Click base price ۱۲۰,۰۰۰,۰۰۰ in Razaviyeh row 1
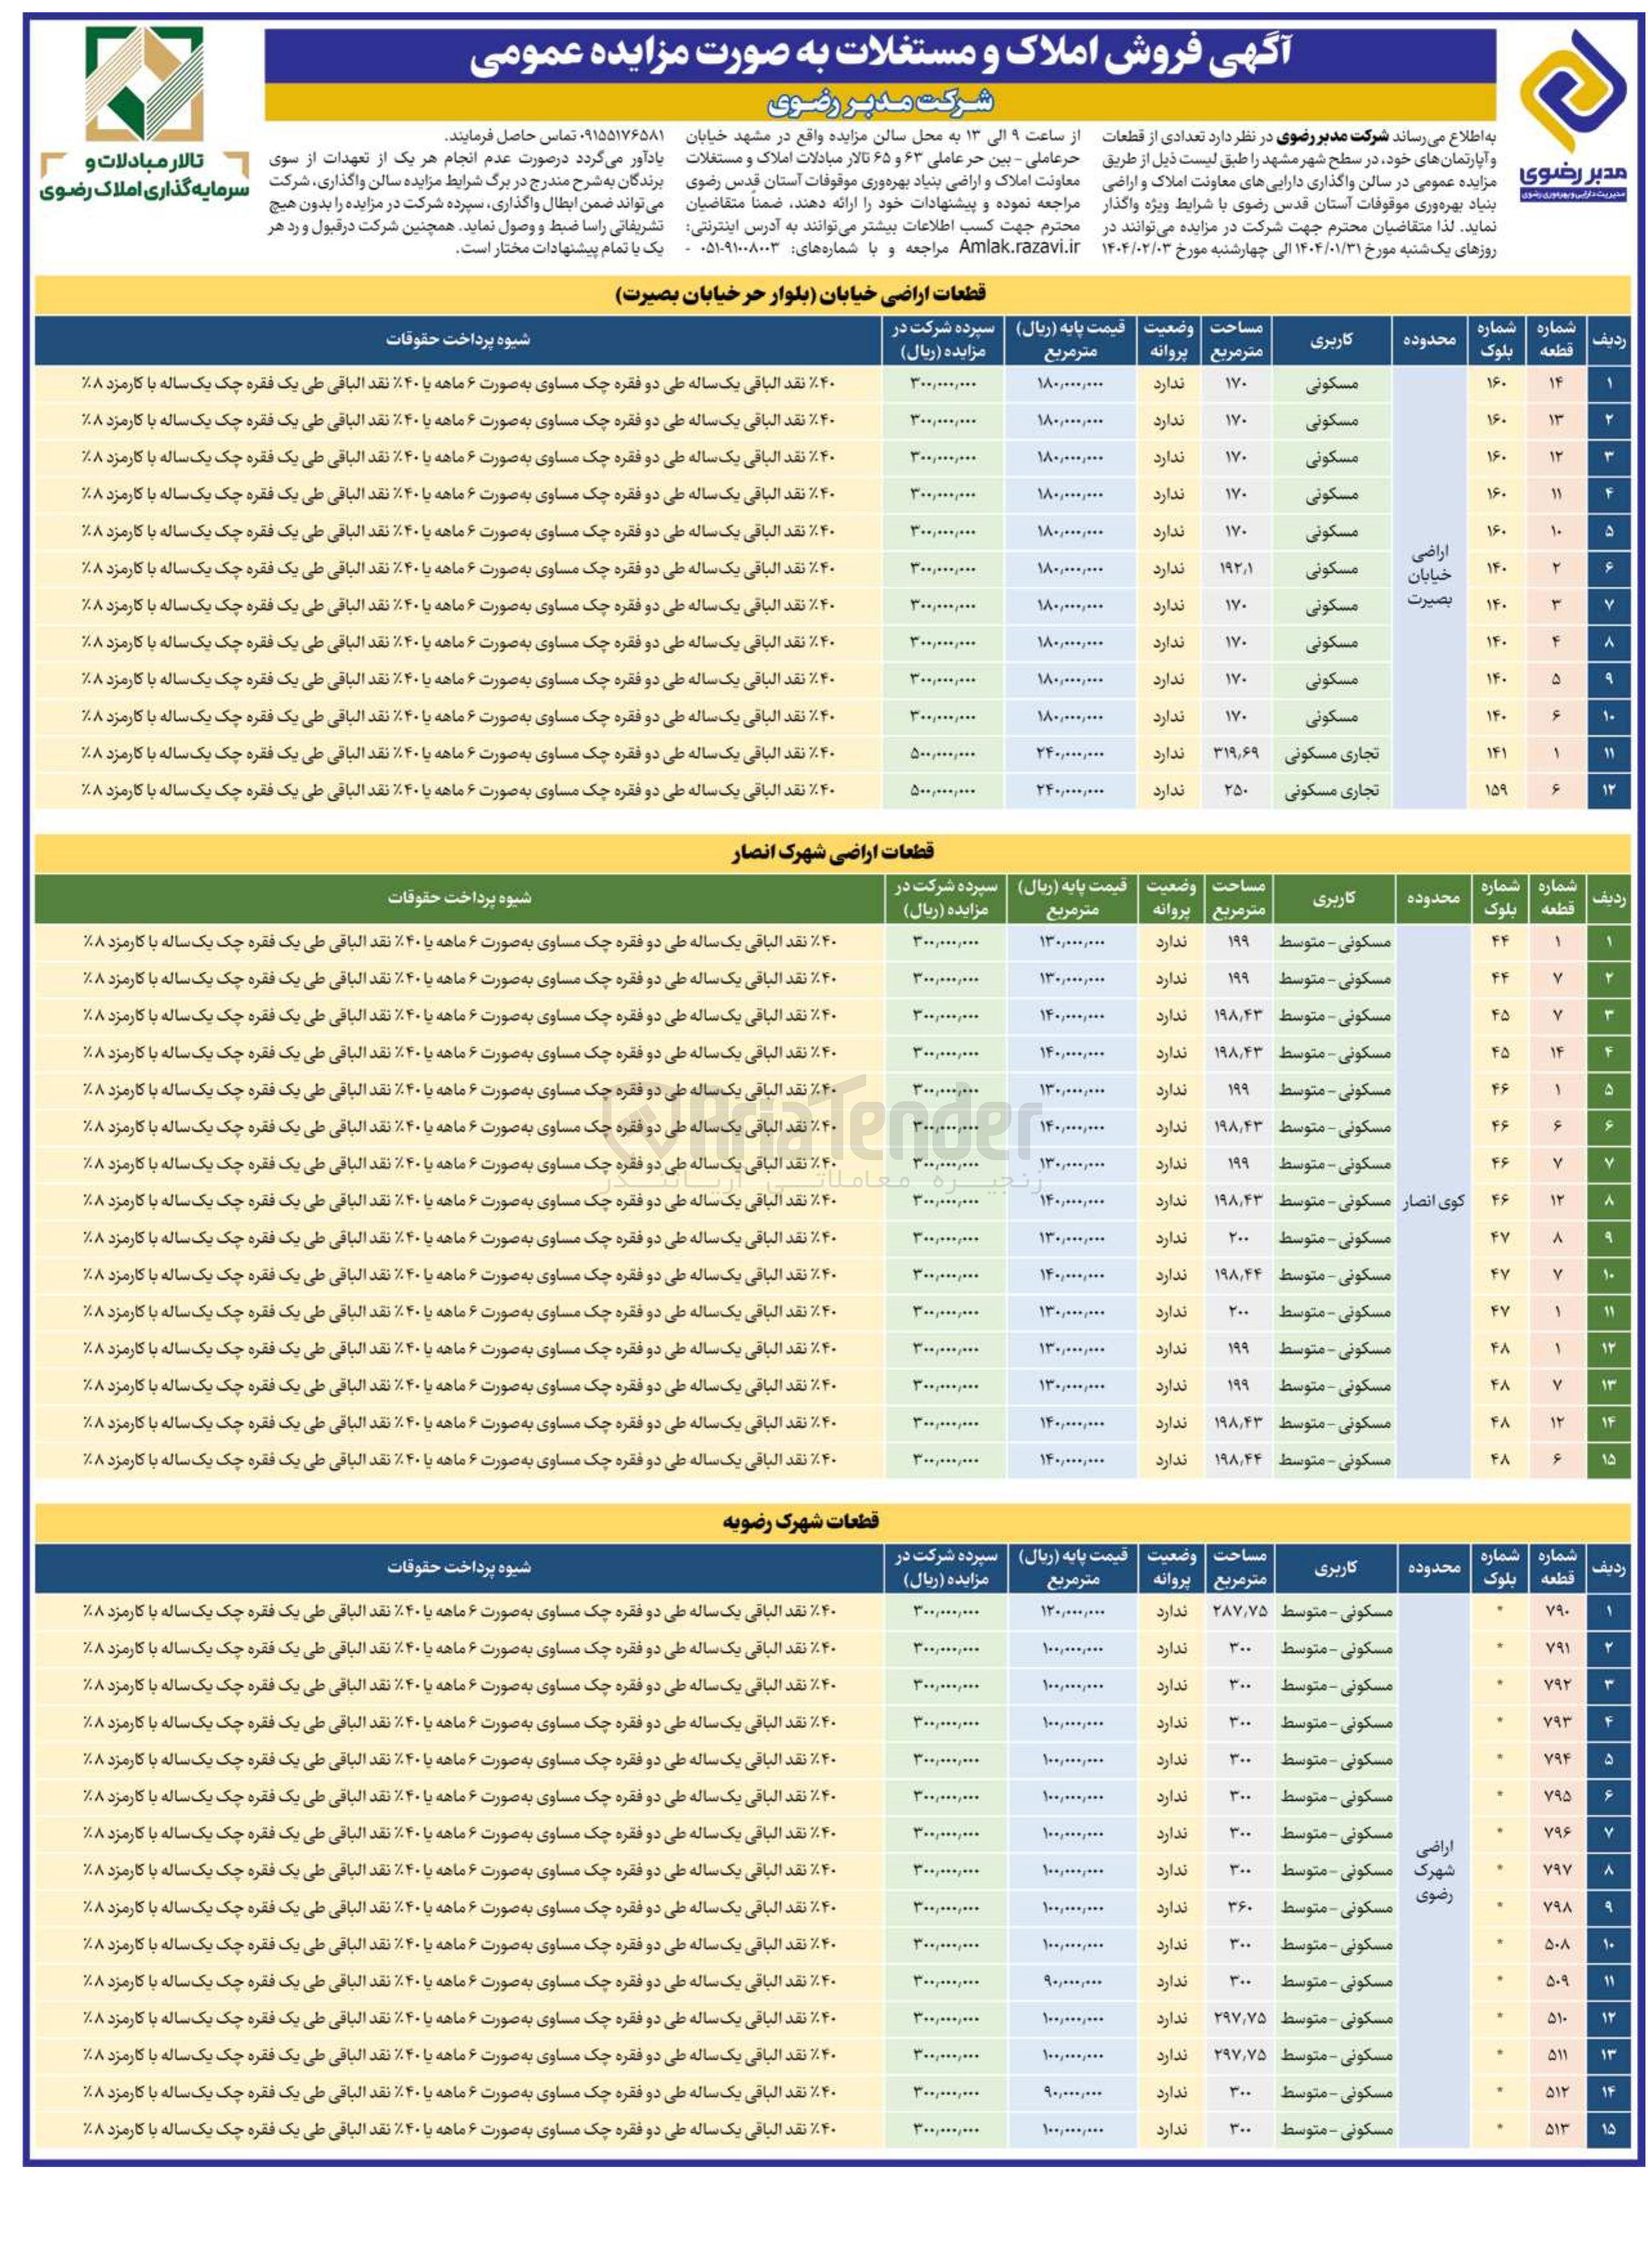The width and height of the screenshot is (1648, 2268). [x=1072, y=1612]
